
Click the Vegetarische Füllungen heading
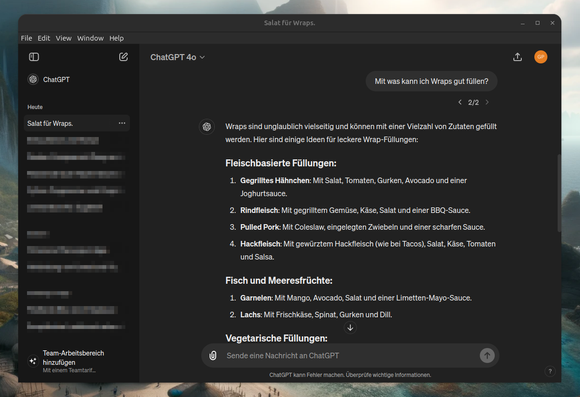click(276, 338)
